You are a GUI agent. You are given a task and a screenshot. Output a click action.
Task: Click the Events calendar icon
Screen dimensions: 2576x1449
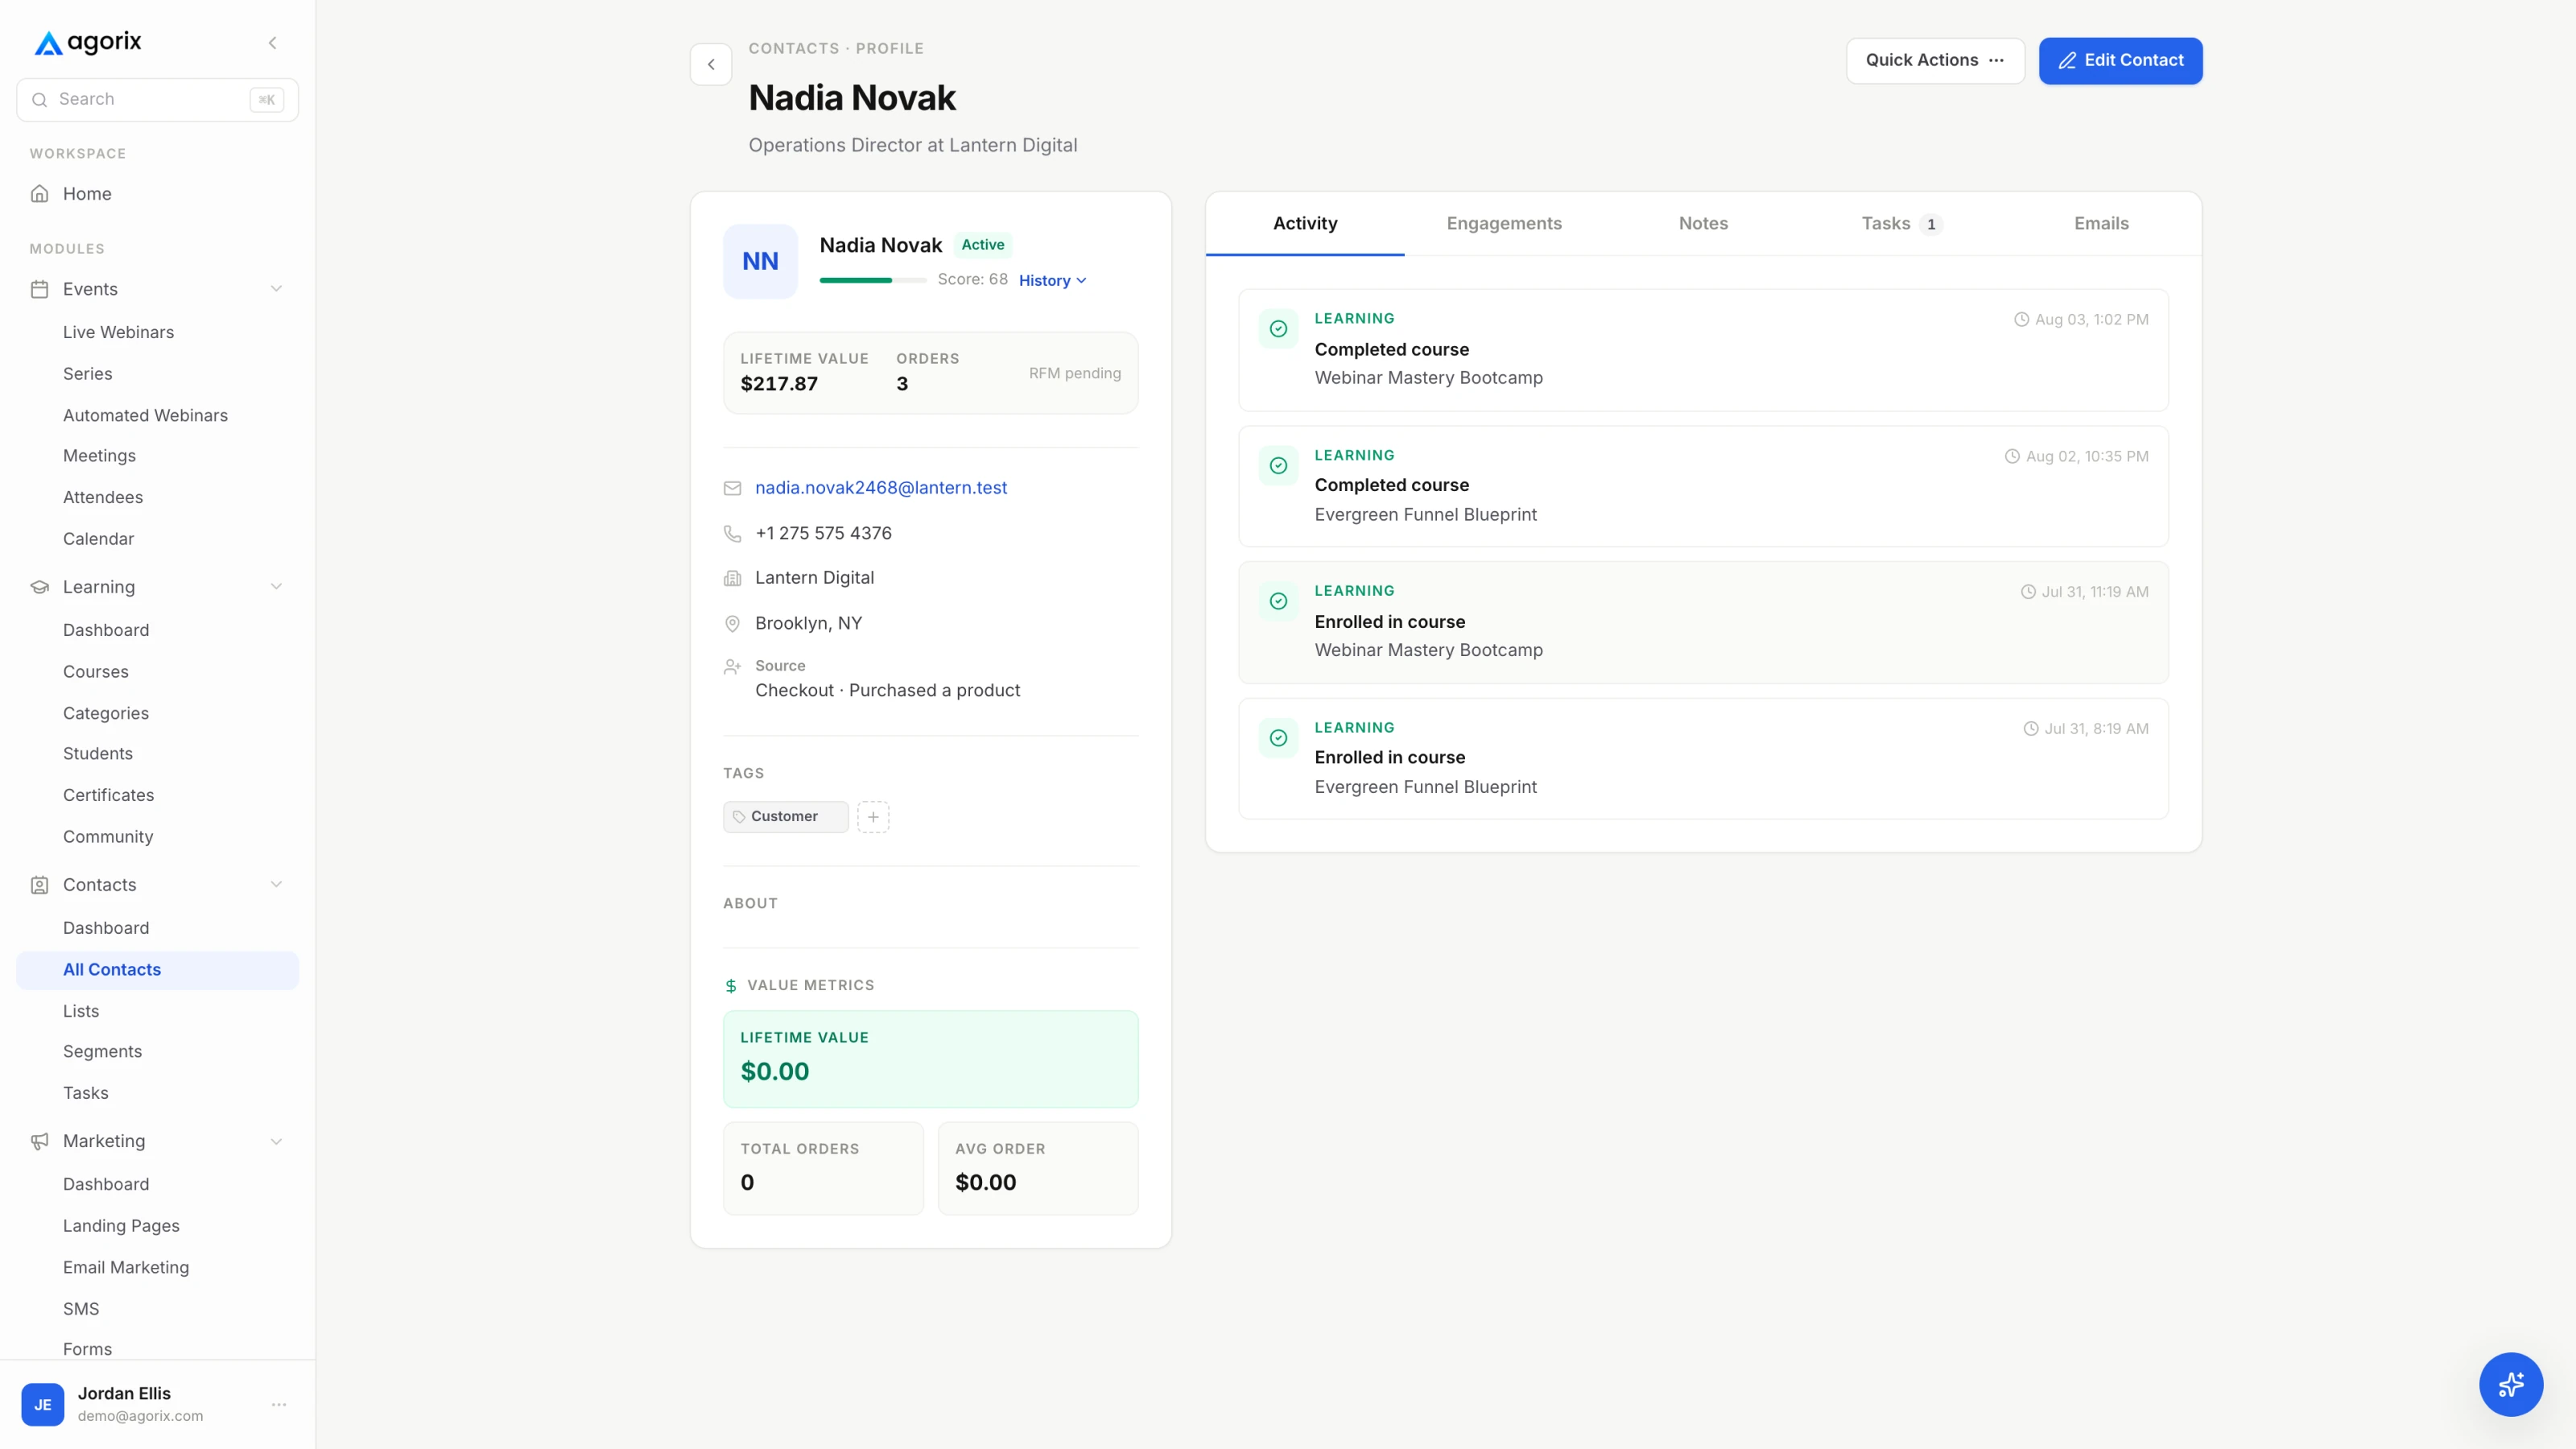[x=40, y=289]
